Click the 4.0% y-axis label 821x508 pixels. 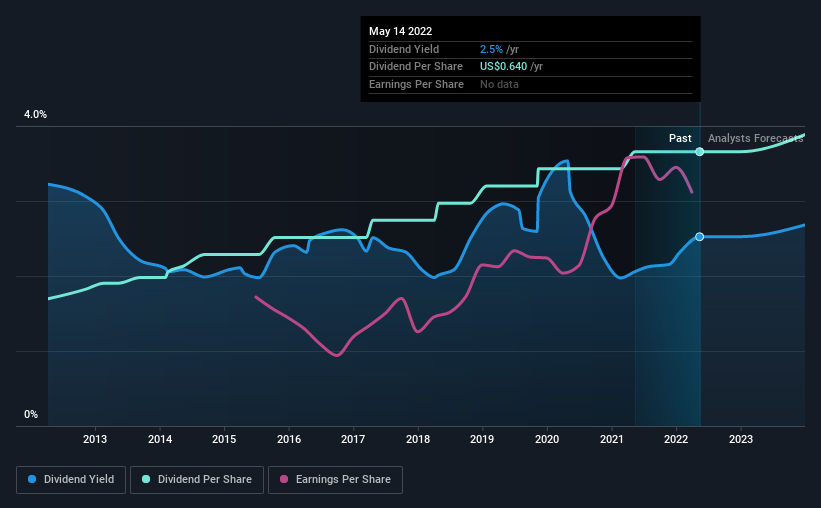click(35, 115)
